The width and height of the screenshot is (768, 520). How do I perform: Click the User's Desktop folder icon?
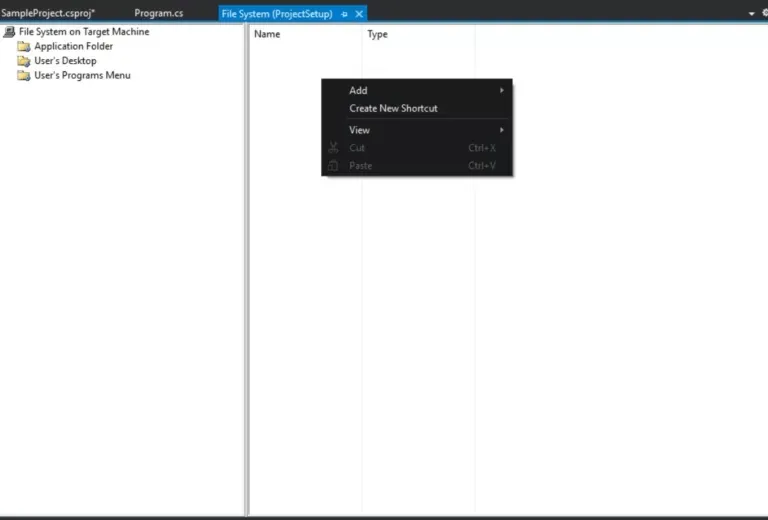coord(24,61)
